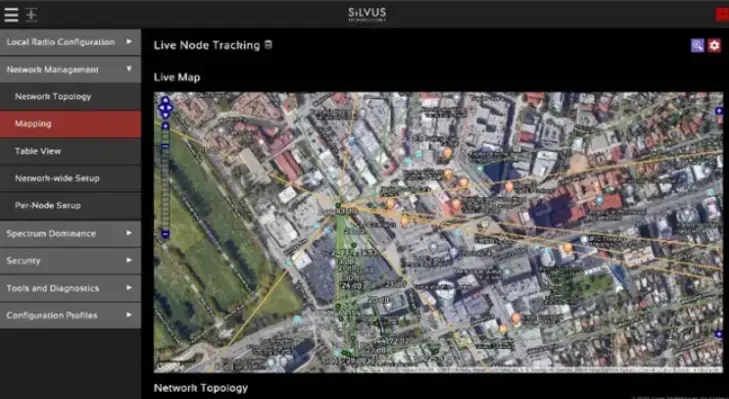The width and height of the screenshot is (729, 399).
Task: Click the purple magnifier search icon
Action: (x=697, y=45)
